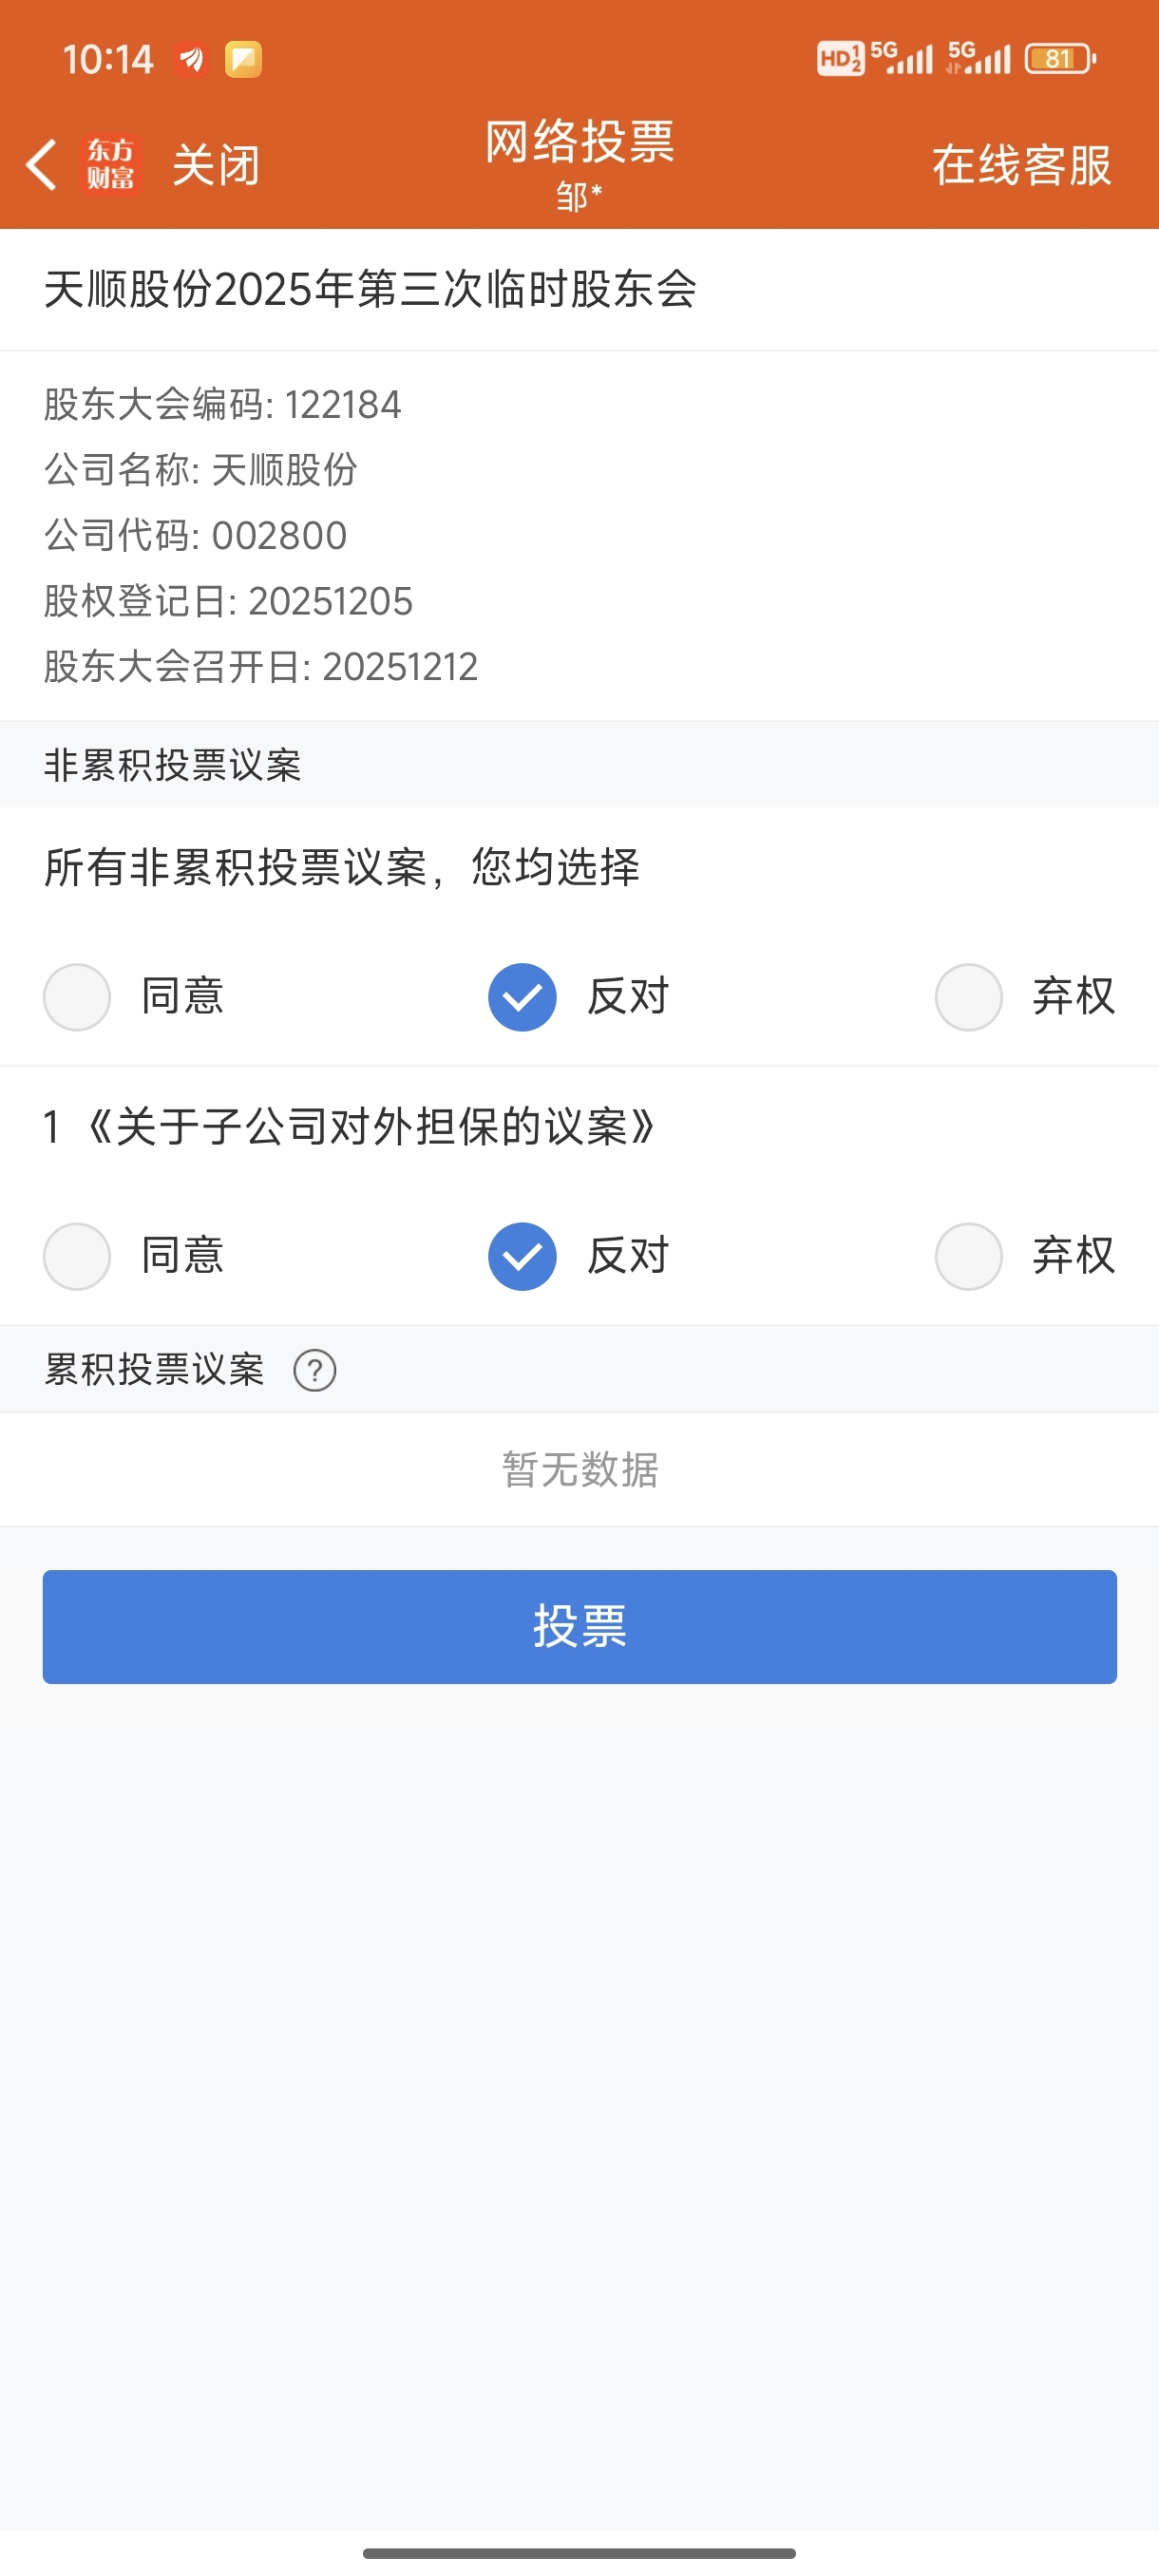Tap the back arrow in header
The width and height of the screenshot is (1159, 2576).
41,165
